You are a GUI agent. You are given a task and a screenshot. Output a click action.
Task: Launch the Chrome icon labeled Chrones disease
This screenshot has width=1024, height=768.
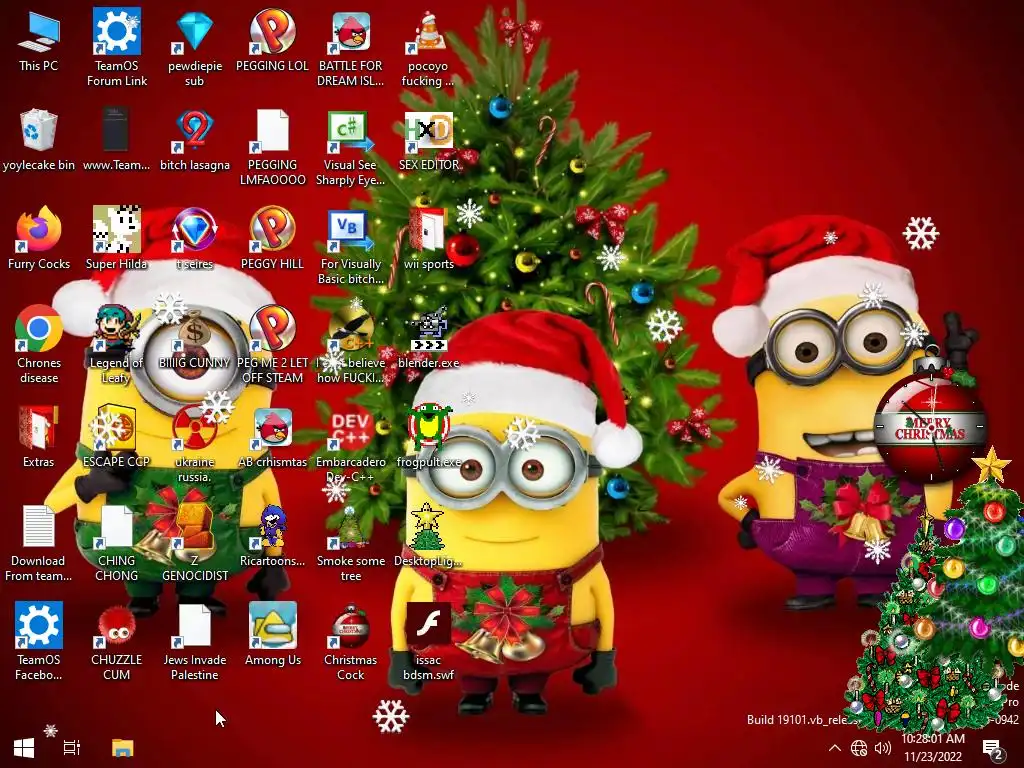(x=39, y=344)
